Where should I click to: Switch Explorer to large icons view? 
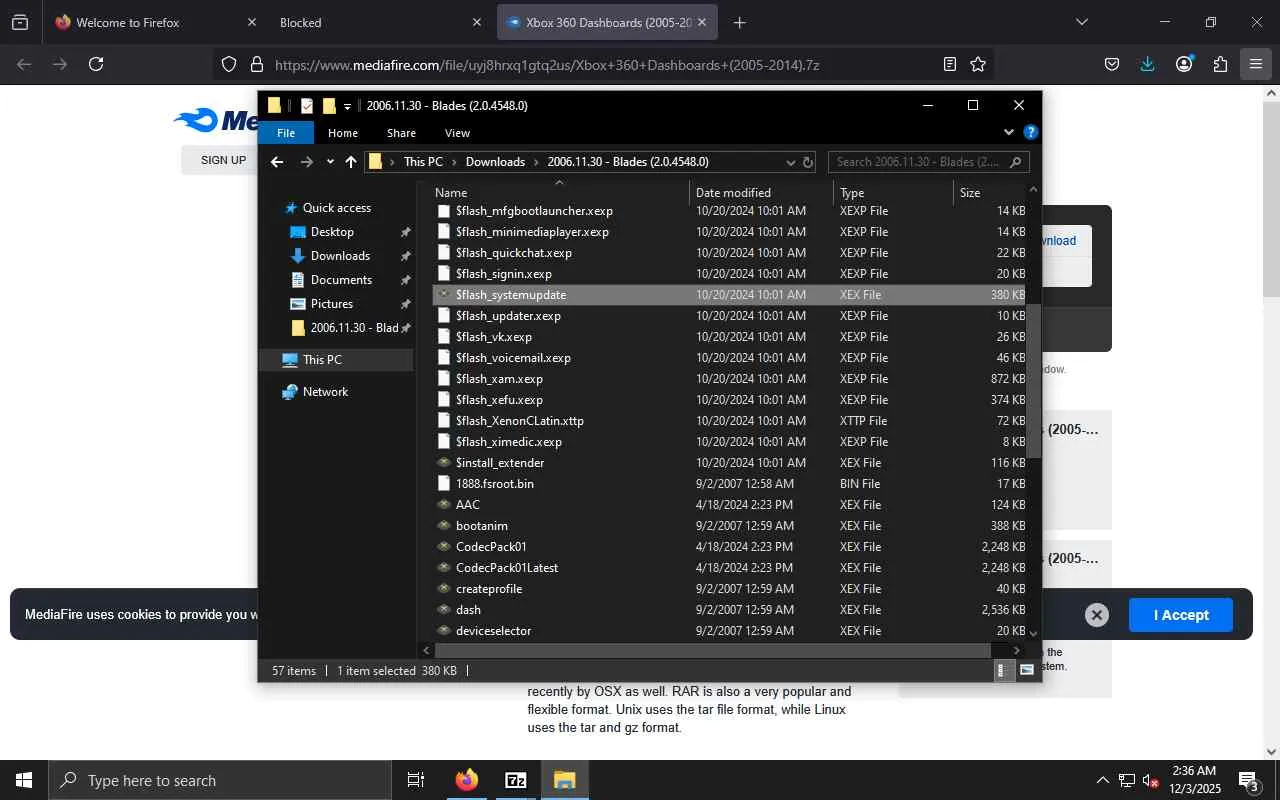[1026, 671]
